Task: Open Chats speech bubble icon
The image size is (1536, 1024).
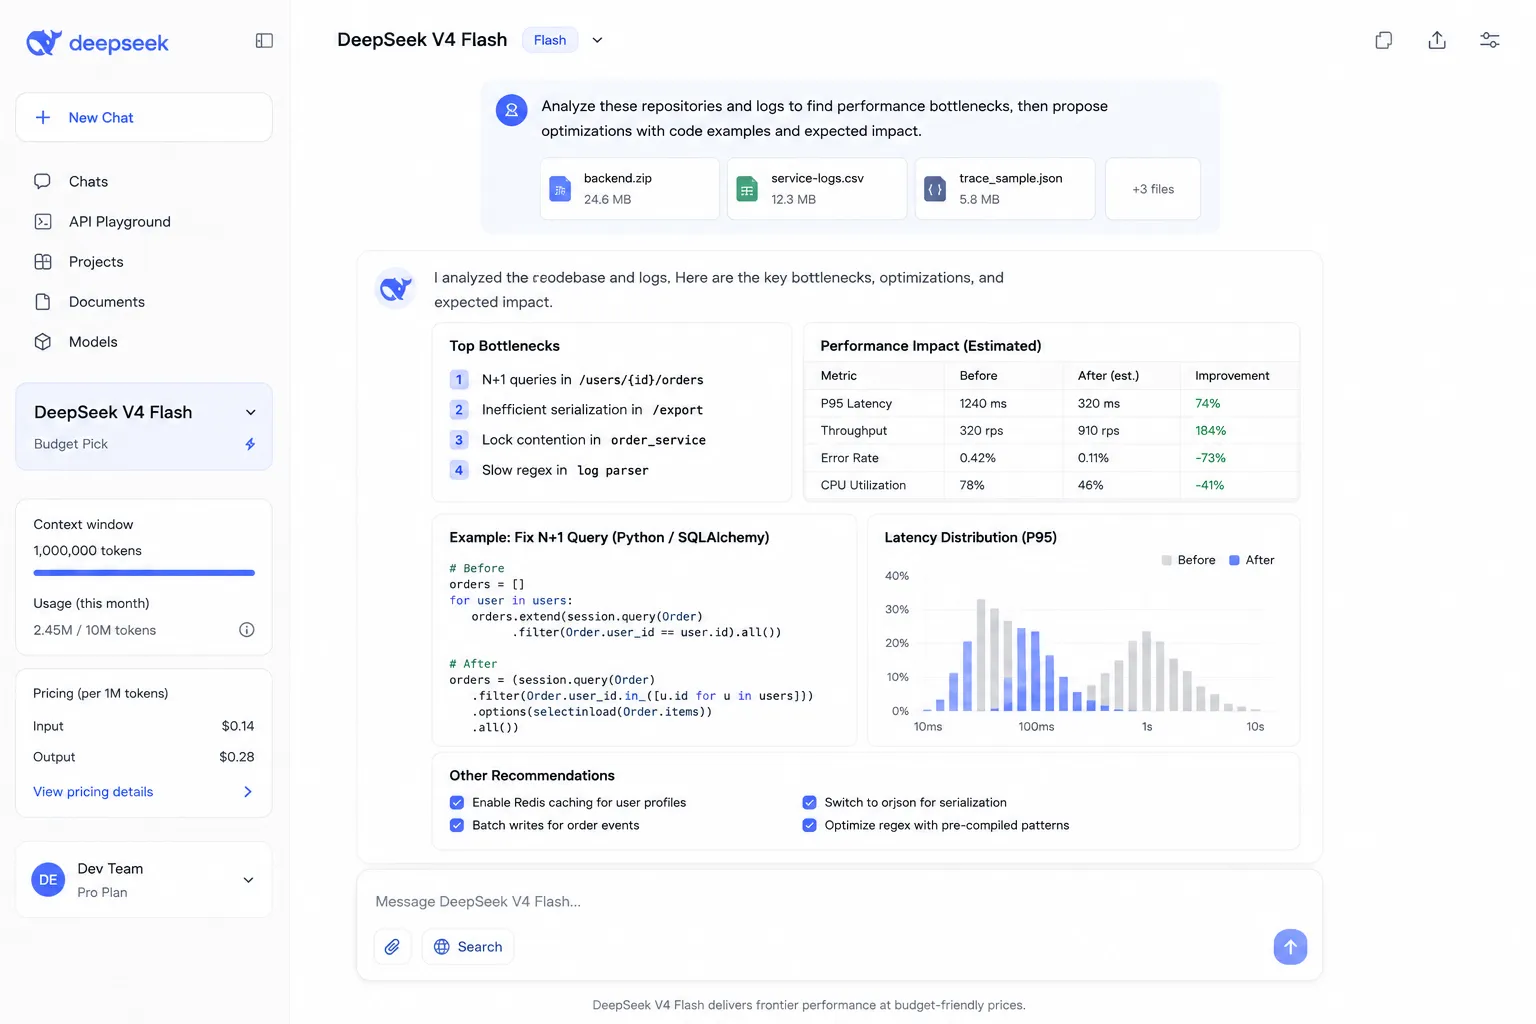Action: (x=43, y=181)
